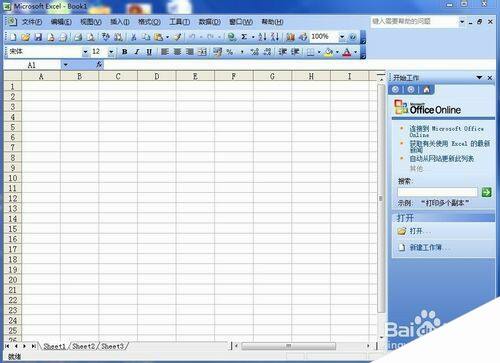Save the workbook with floppy disk icon
Image resolution: width=500 pixels, height=363 pixels.
click(38, 37)
